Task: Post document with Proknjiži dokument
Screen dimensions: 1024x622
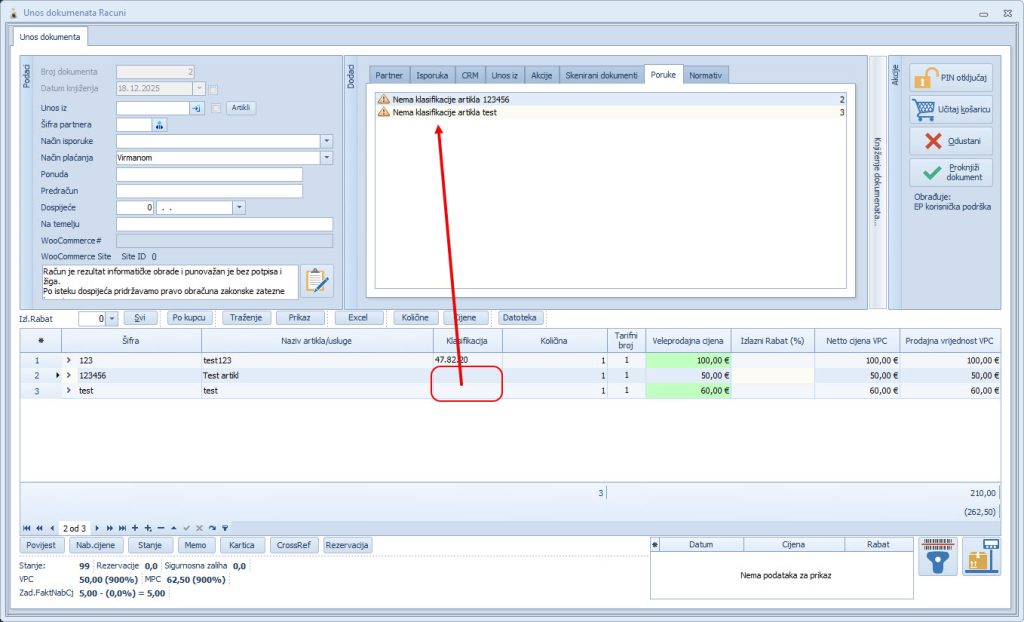Action: (x=951, y=172)
